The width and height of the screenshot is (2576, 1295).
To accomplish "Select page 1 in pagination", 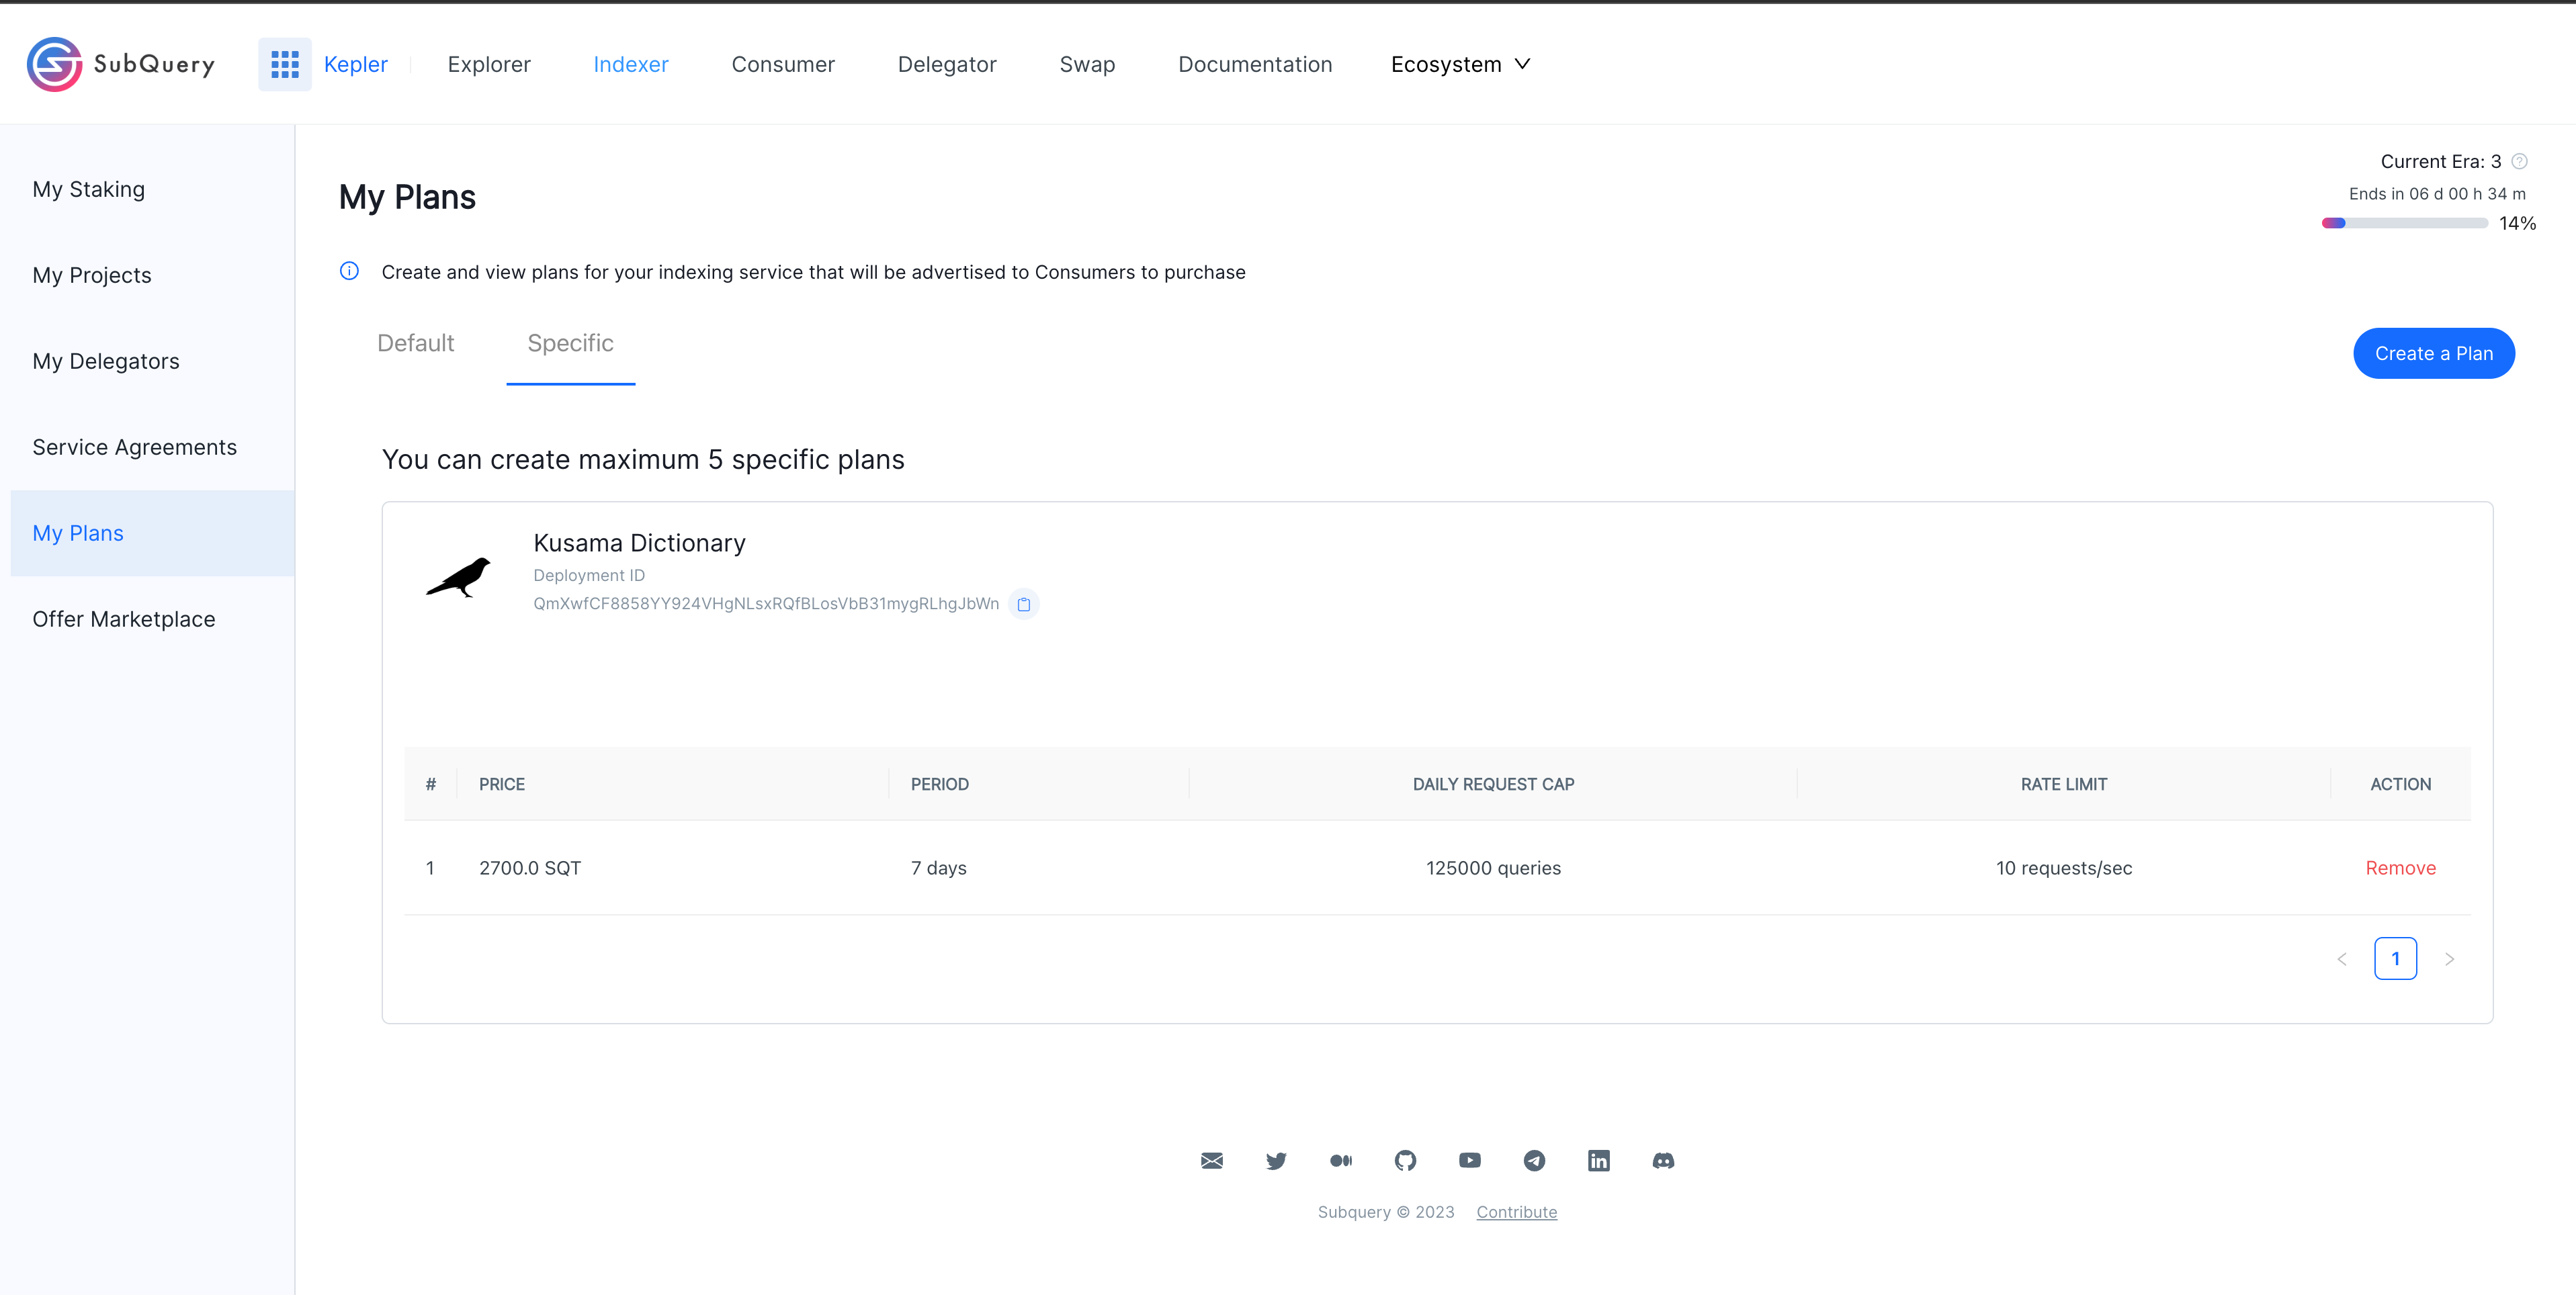I will (x=2395, y=959).
